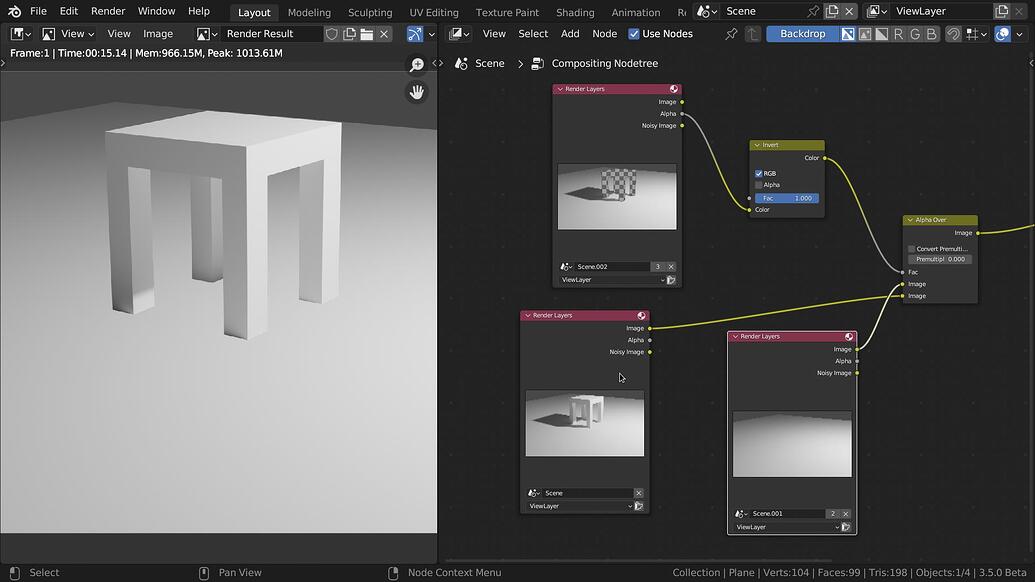Open the image browse dropdown before Render Result

coord(207,34)
